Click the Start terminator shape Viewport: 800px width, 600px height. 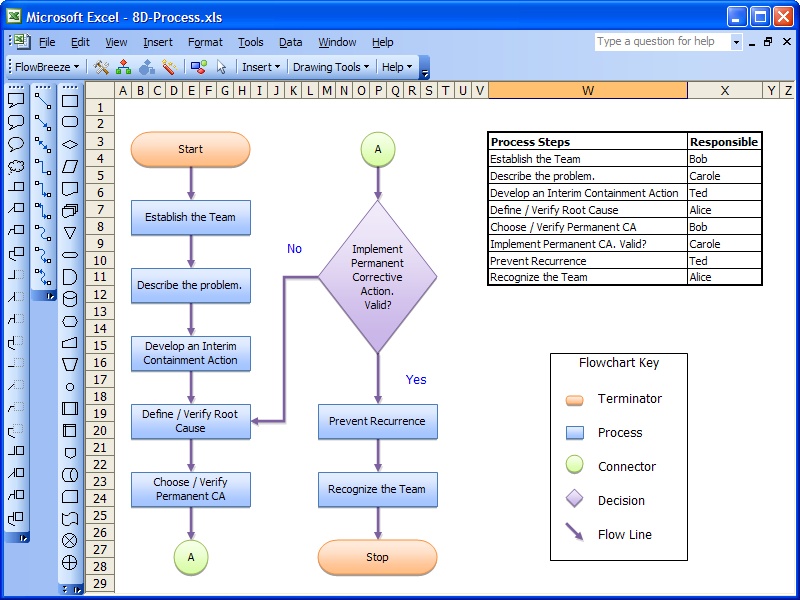pos(190,149)
